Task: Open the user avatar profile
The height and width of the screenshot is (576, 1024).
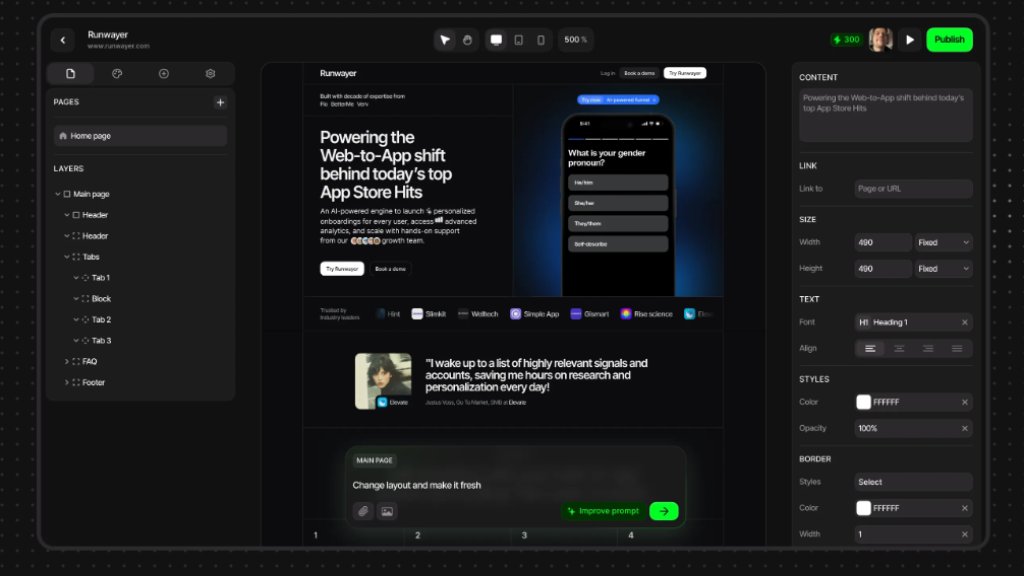Action: 880,40
